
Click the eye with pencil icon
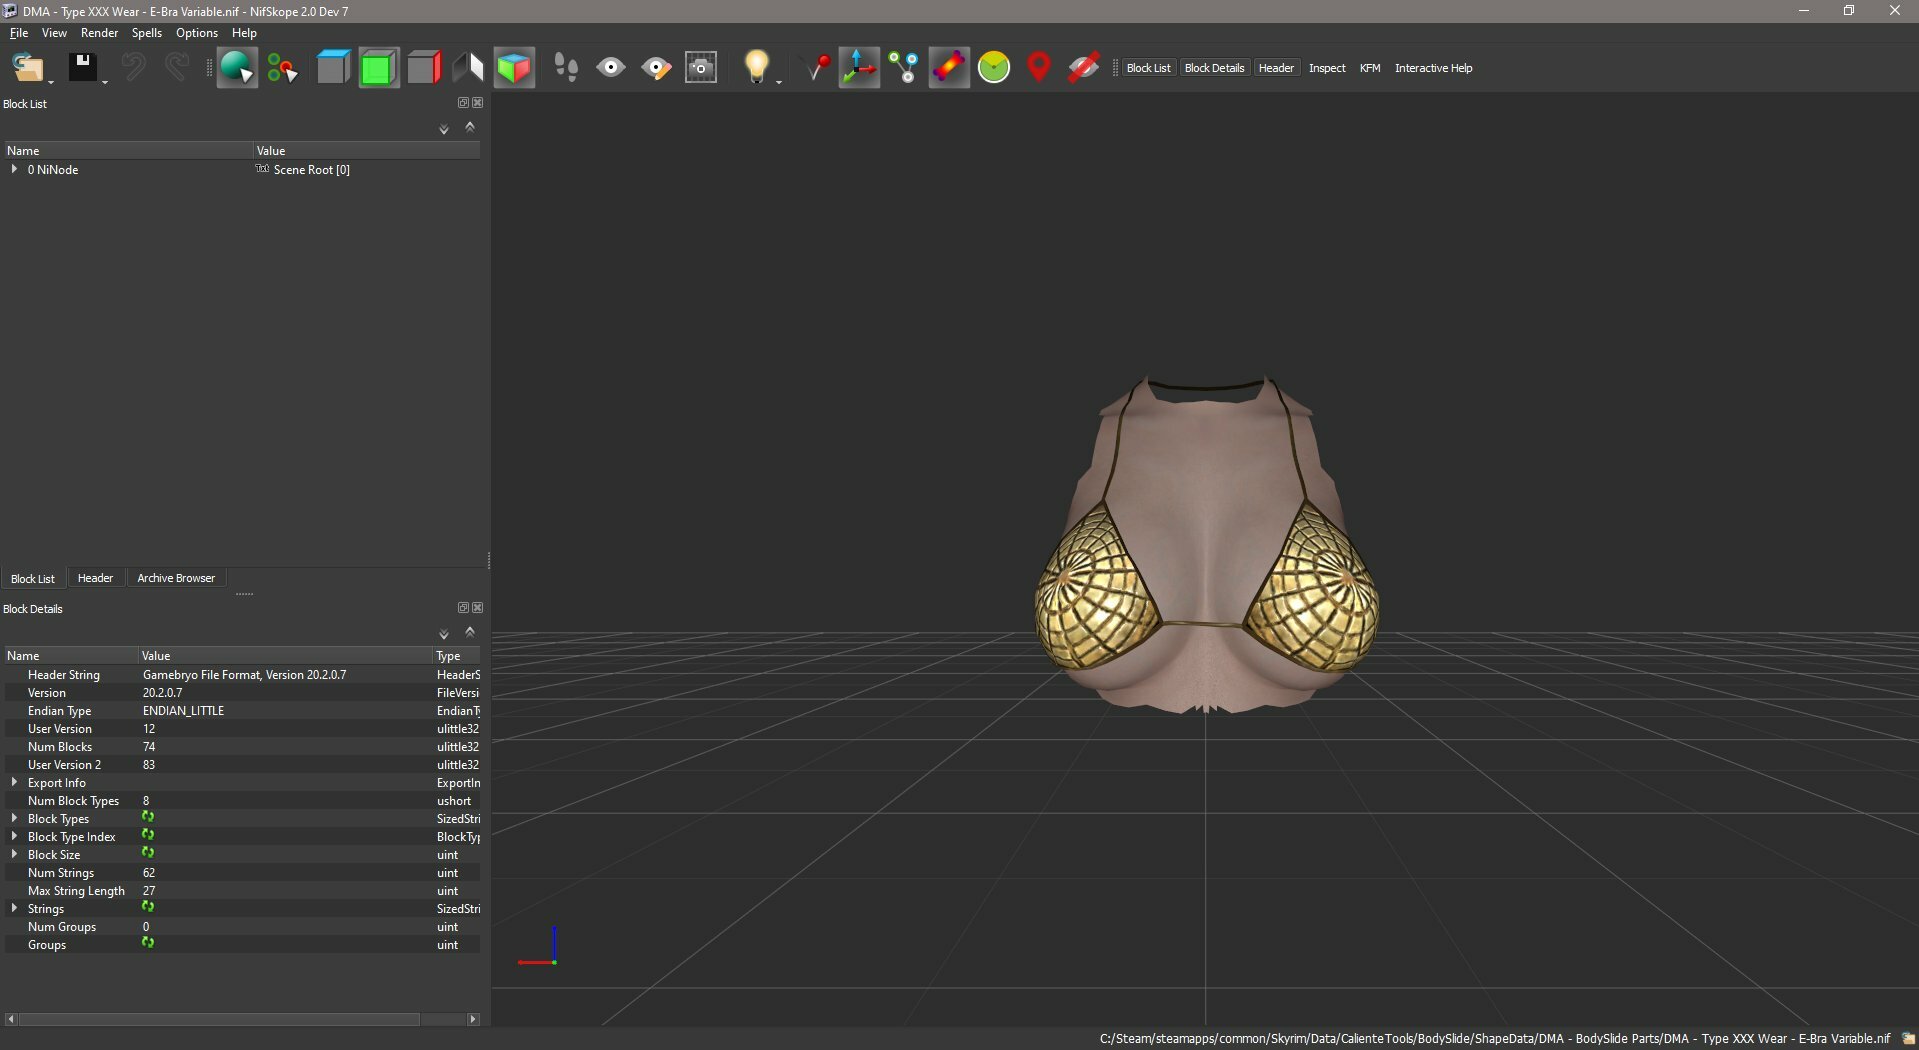click(656, 68)
